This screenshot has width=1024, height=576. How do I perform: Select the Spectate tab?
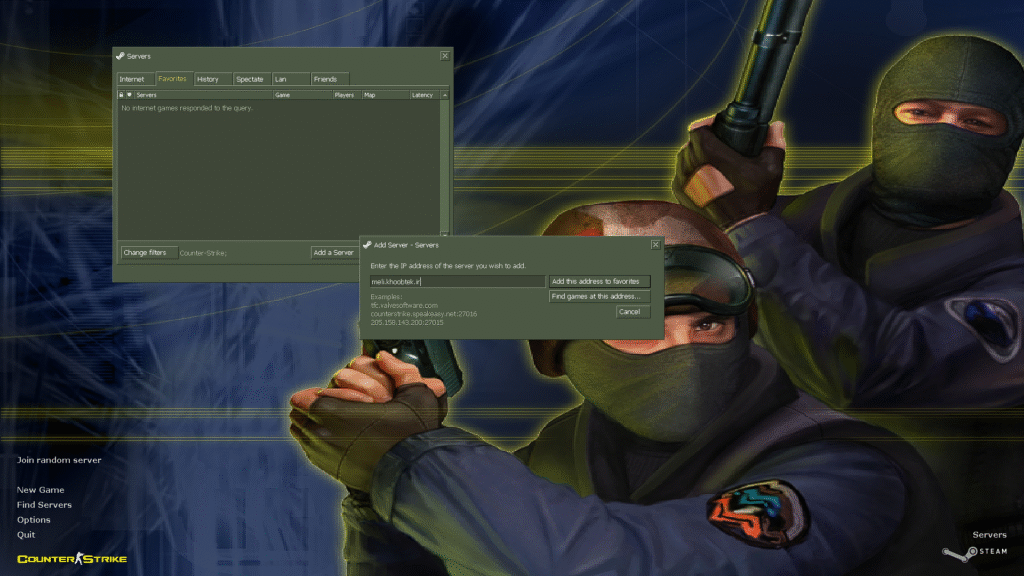click(250, 79)
